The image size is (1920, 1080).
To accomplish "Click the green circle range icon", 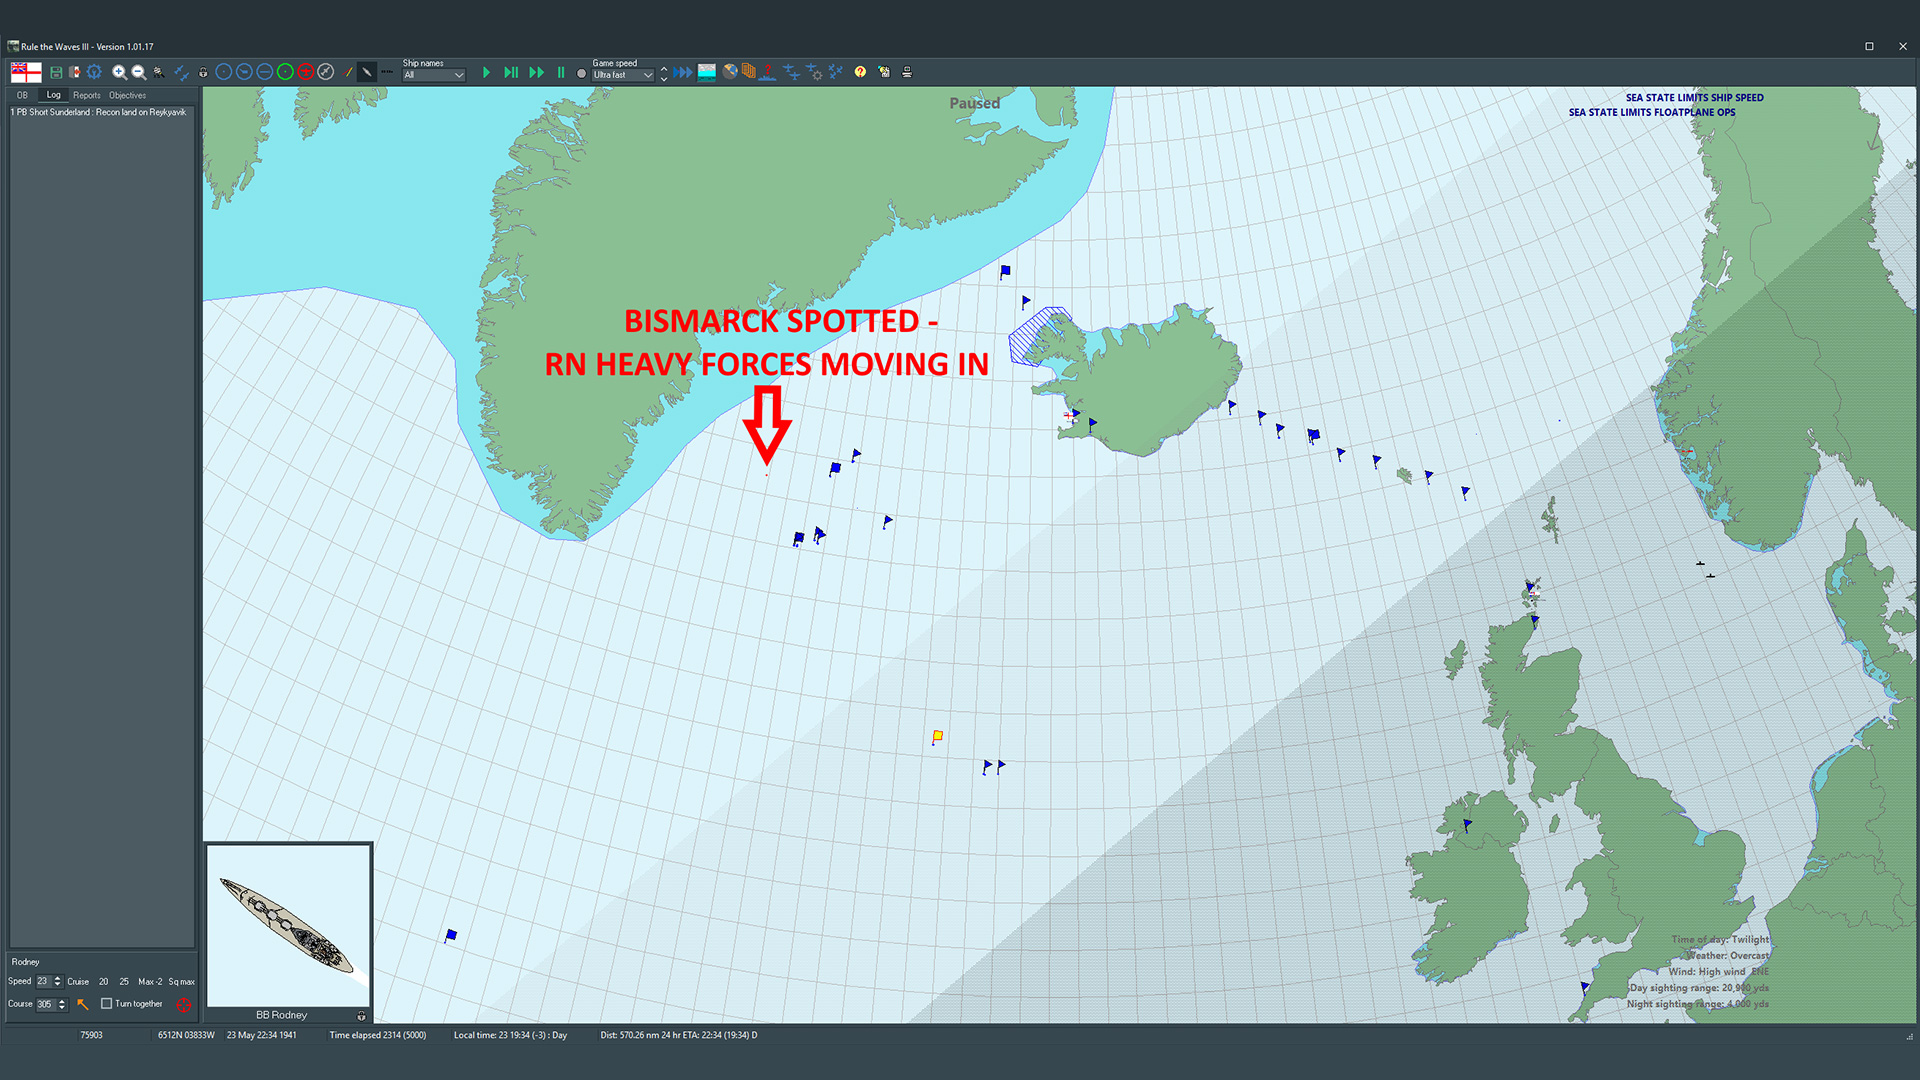I will [285, 72].
